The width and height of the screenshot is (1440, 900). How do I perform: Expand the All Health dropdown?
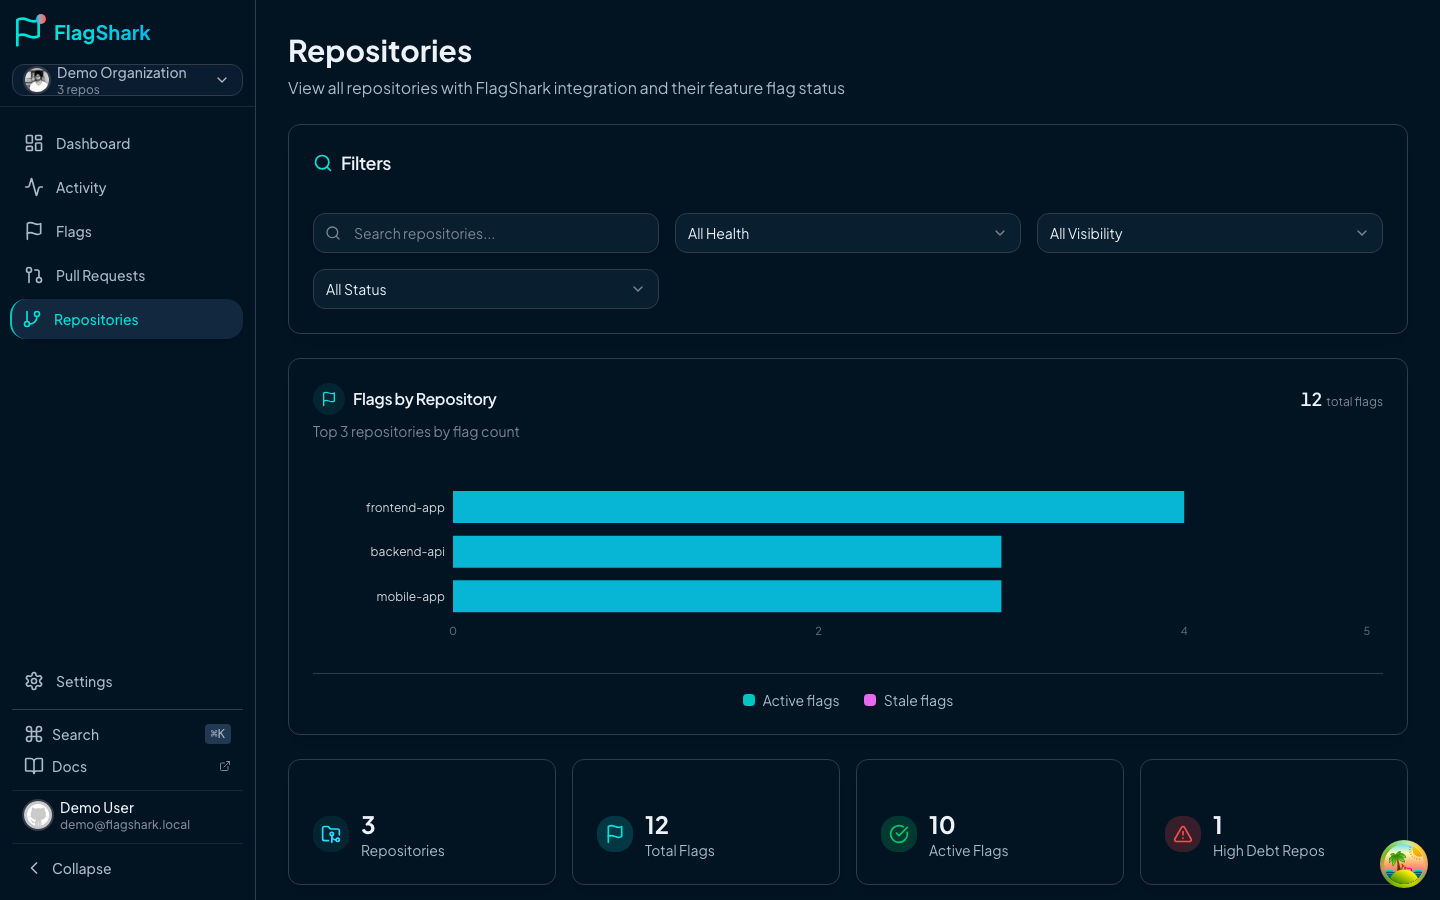(847, 233)
